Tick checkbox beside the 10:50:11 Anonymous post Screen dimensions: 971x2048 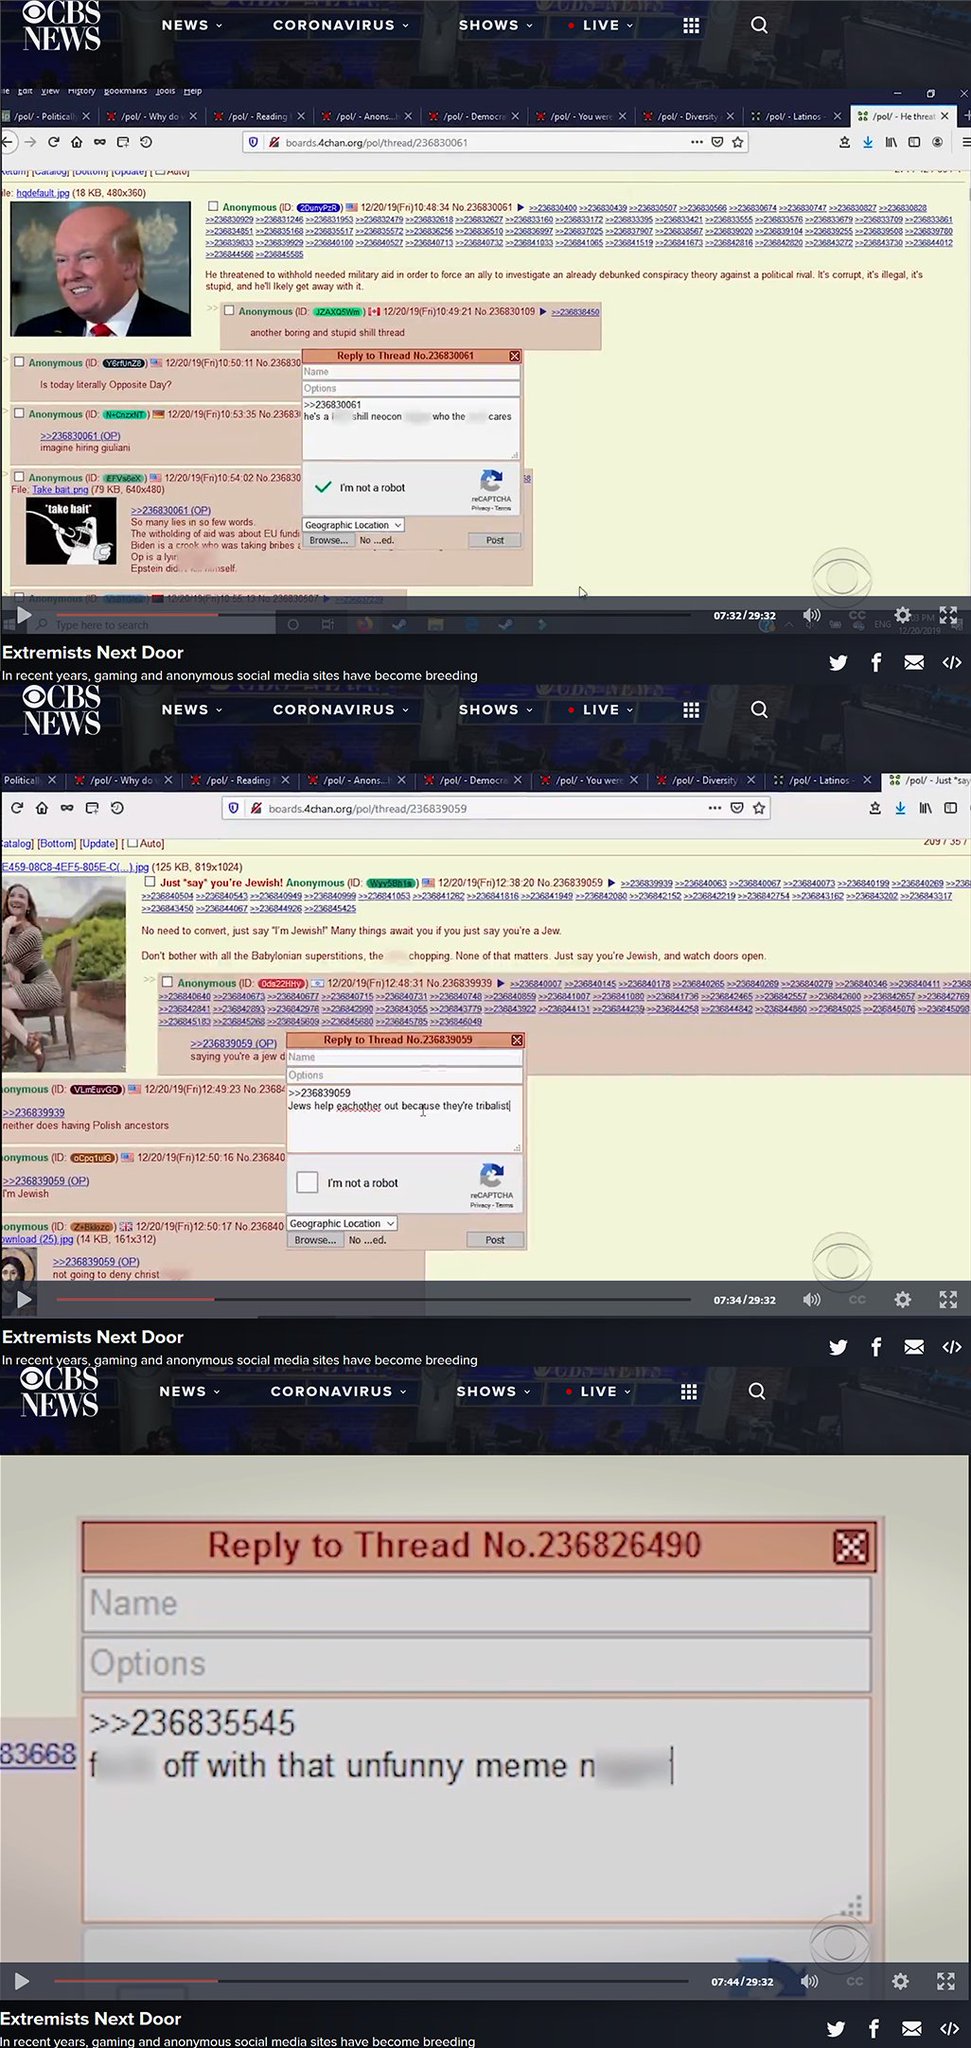tap(19, 362)
